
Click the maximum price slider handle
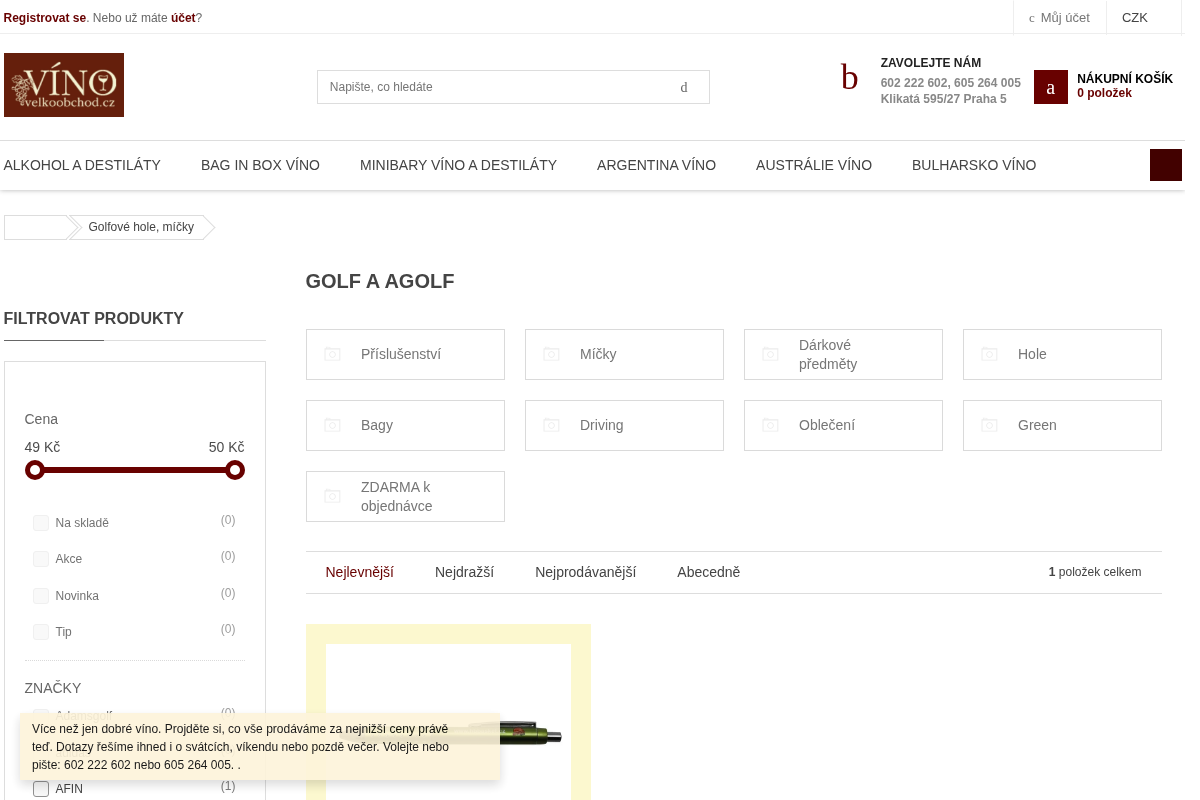pyautogui.click(x=235, y=470)
